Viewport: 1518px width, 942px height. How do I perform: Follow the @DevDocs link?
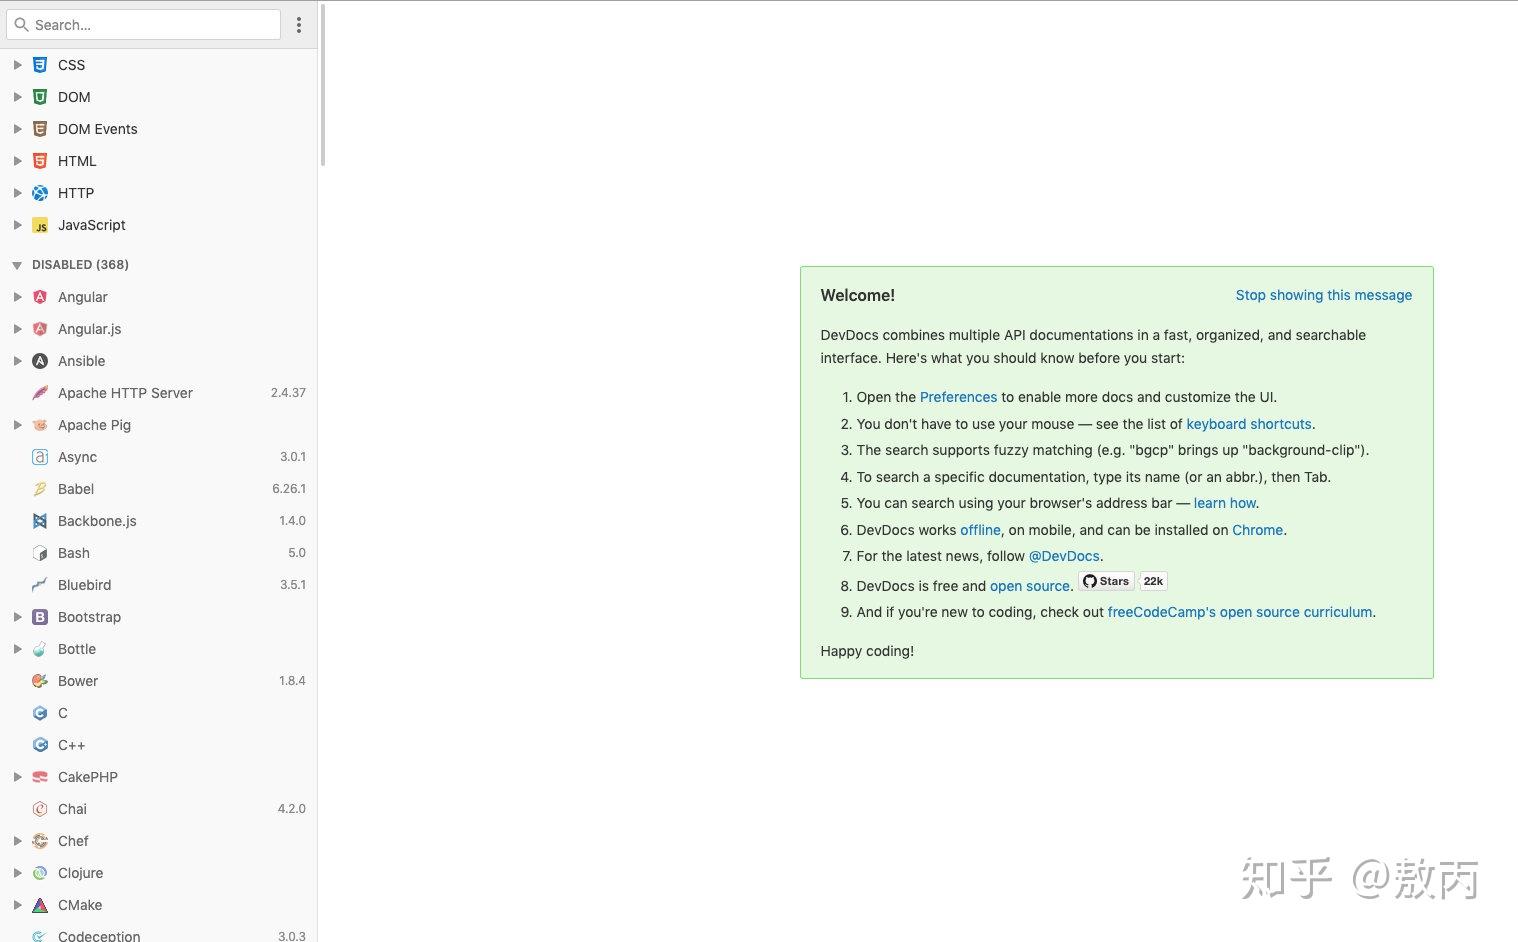click(x=1064, y=556)
